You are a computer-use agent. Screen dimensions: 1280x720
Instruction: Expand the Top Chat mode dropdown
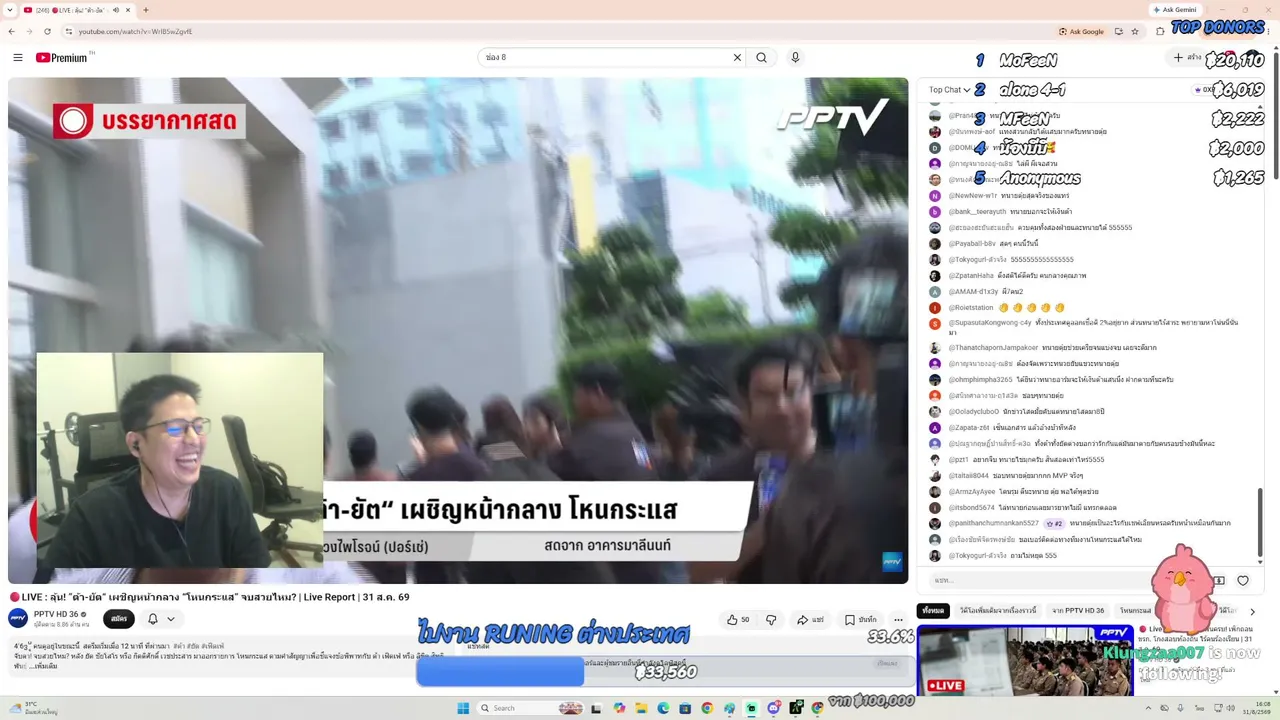[x=949, y=90]
